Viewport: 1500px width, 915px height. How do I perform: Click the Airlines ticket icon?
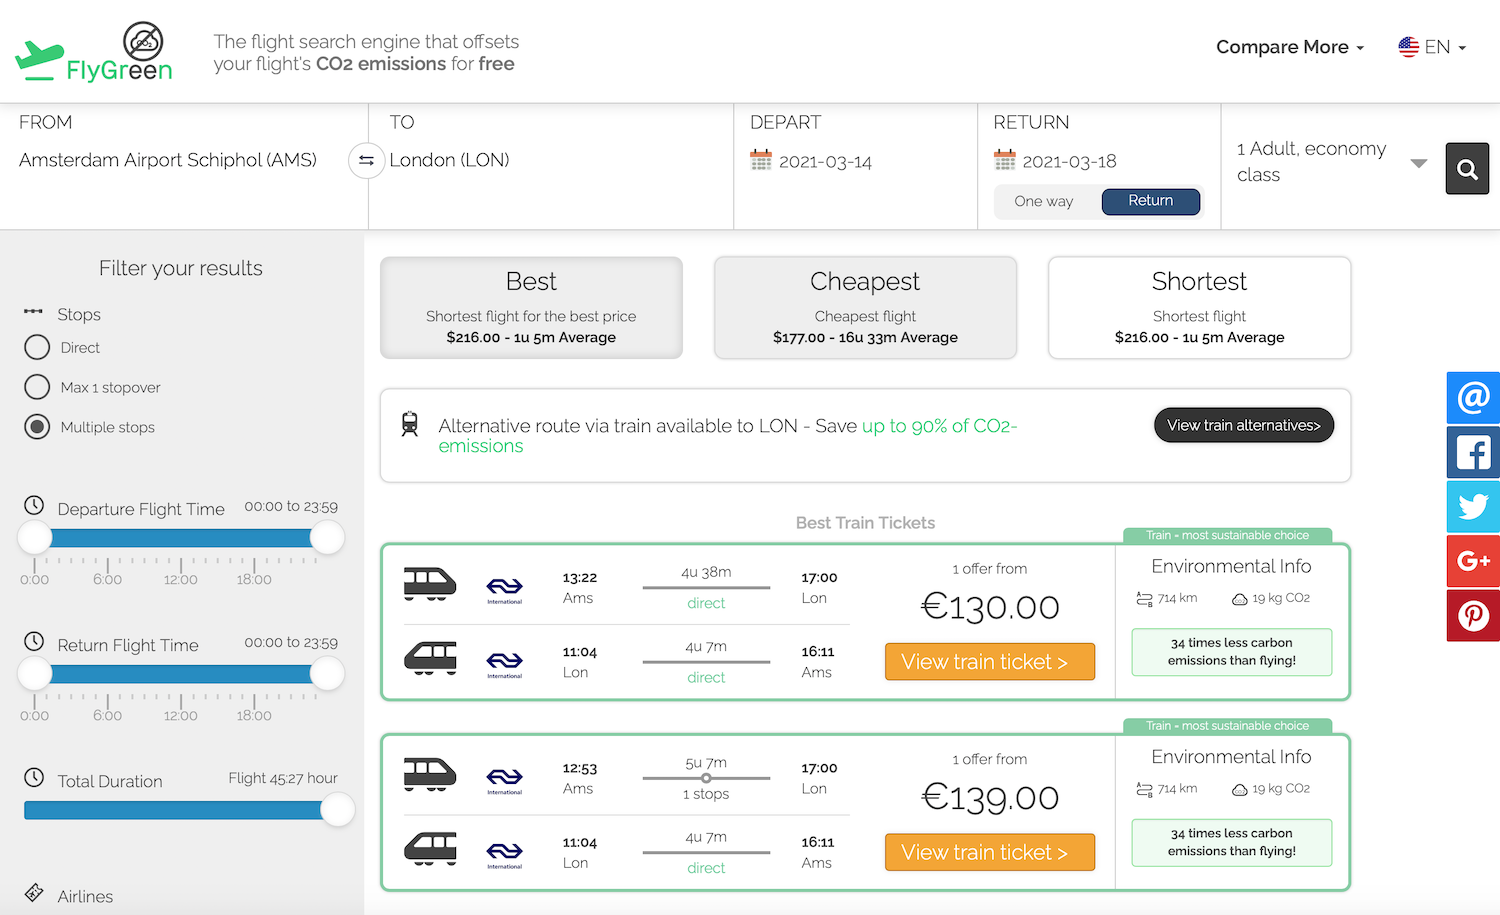[34, 892]
